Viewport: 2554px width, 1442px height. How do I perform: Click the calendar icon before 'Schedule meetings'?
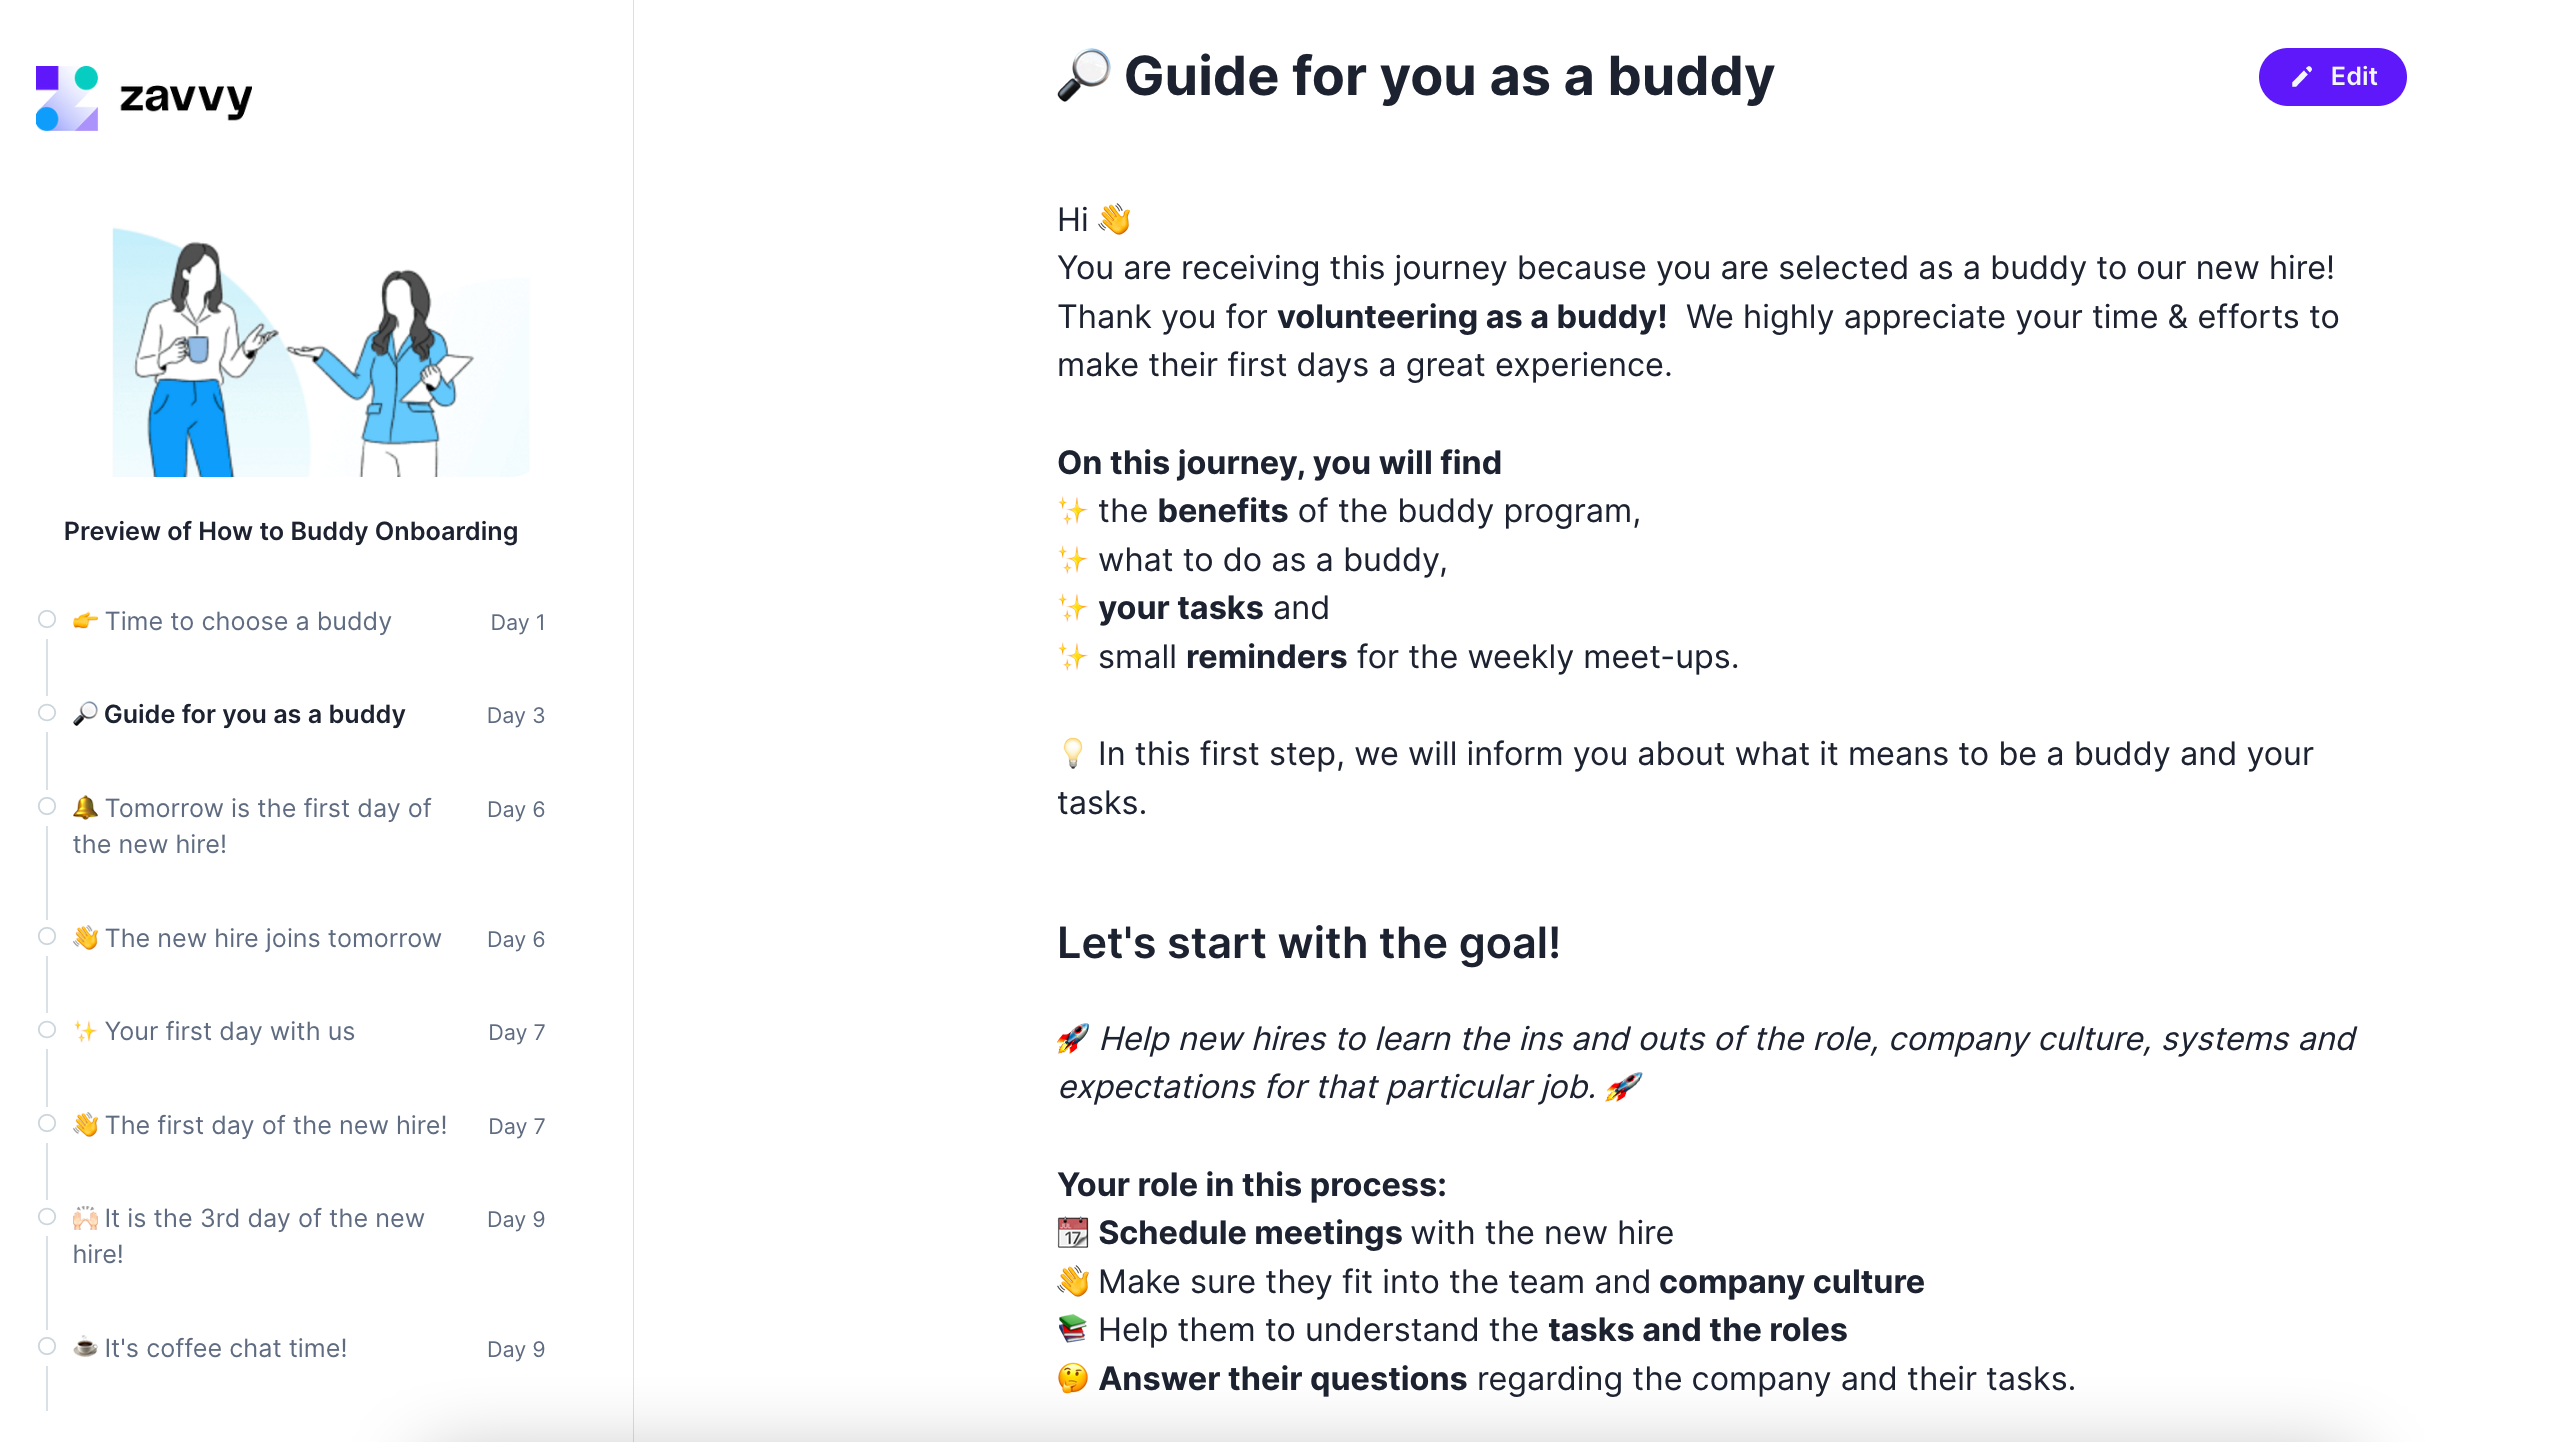click(x=1072, y=1232)
